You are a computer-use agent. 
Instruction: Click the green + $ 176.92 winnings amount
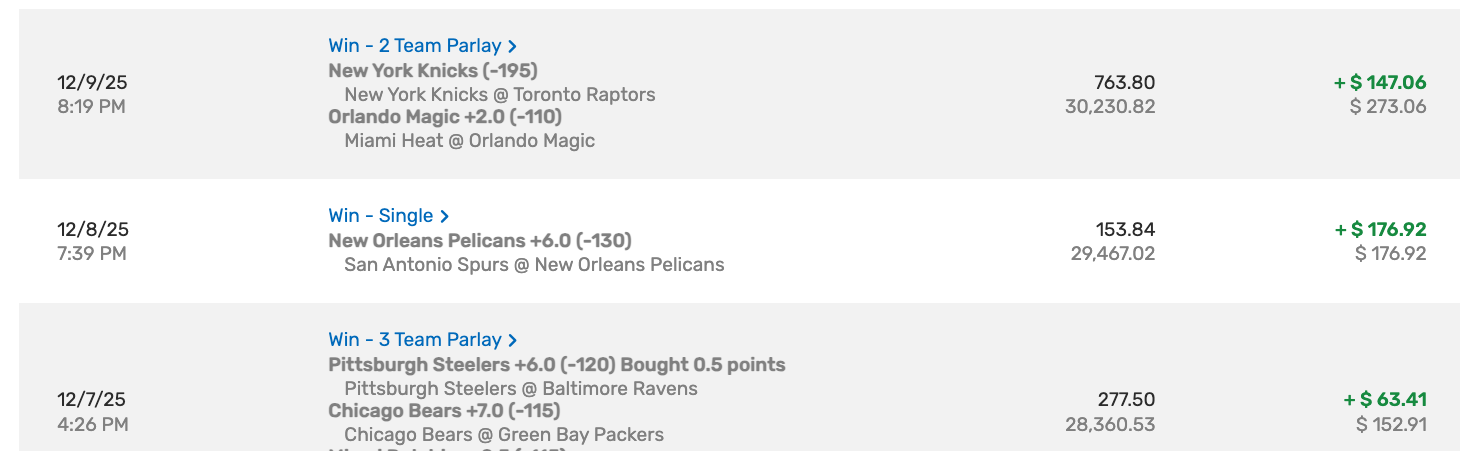coord(1380,230)
